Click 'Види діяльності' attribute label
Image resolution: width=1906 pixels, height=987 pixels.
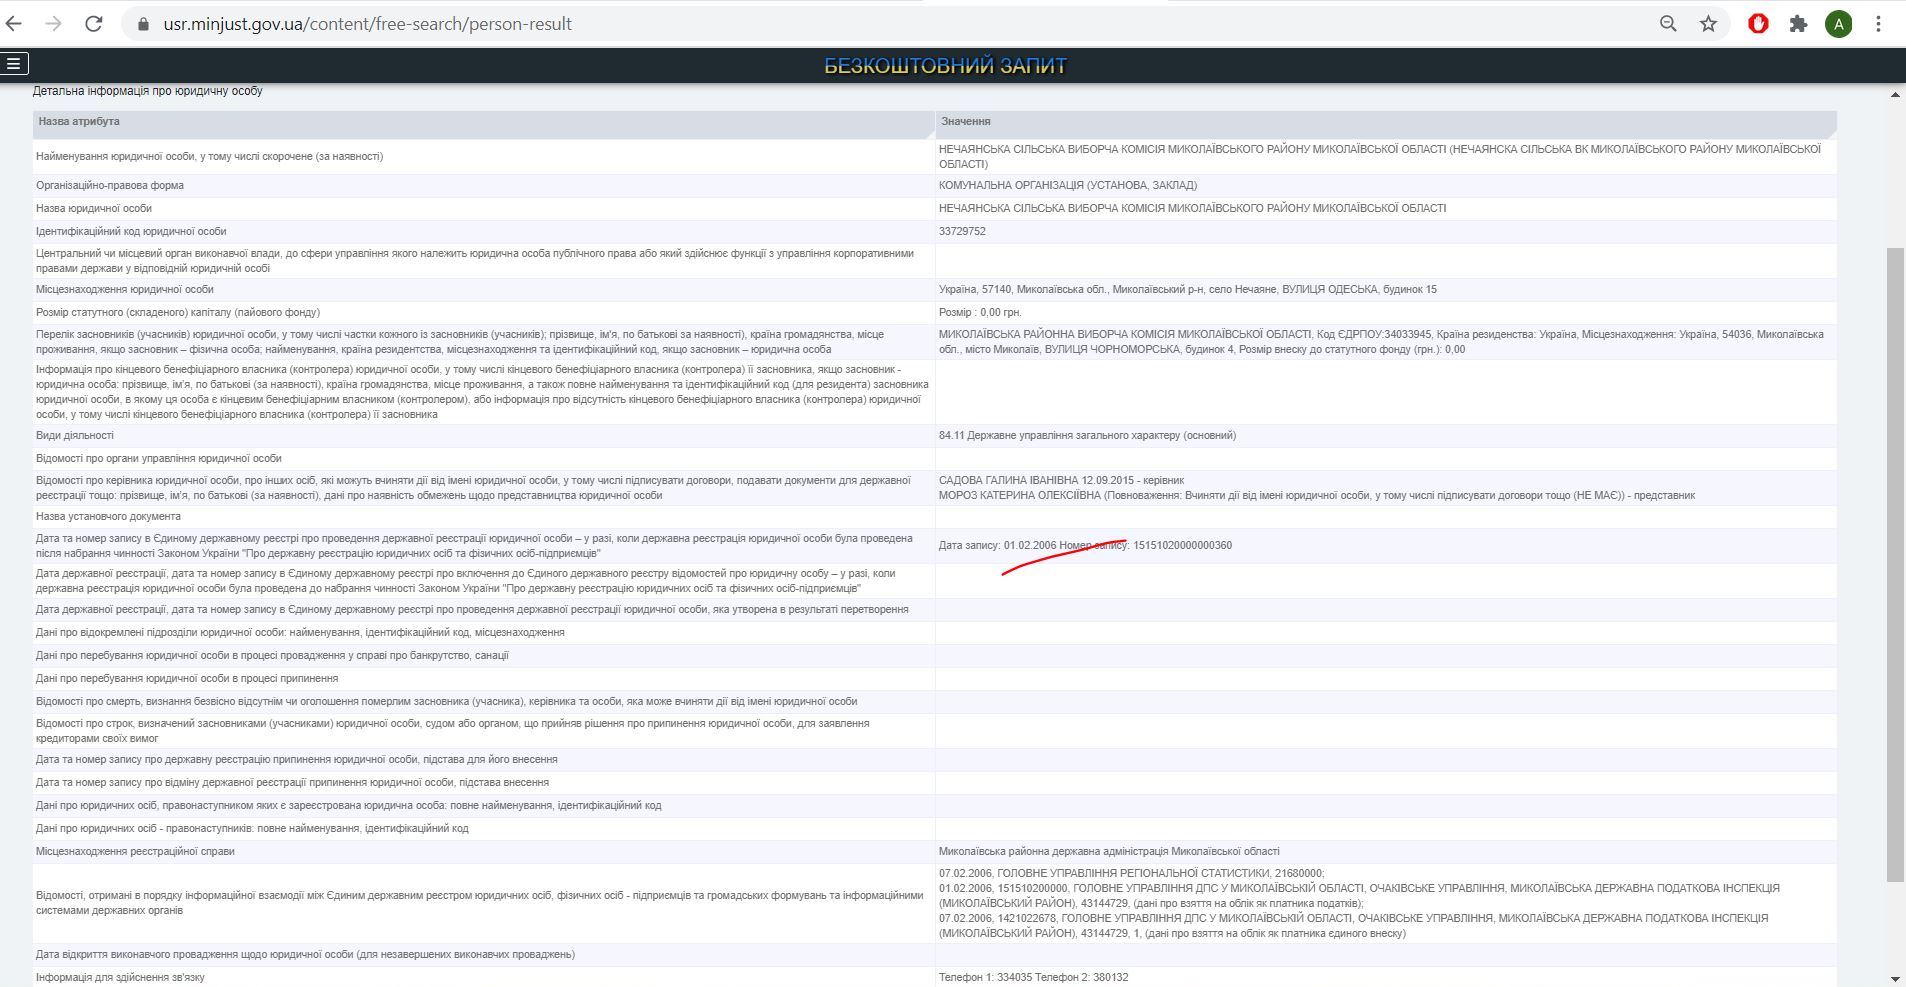[x=75, y=435]
